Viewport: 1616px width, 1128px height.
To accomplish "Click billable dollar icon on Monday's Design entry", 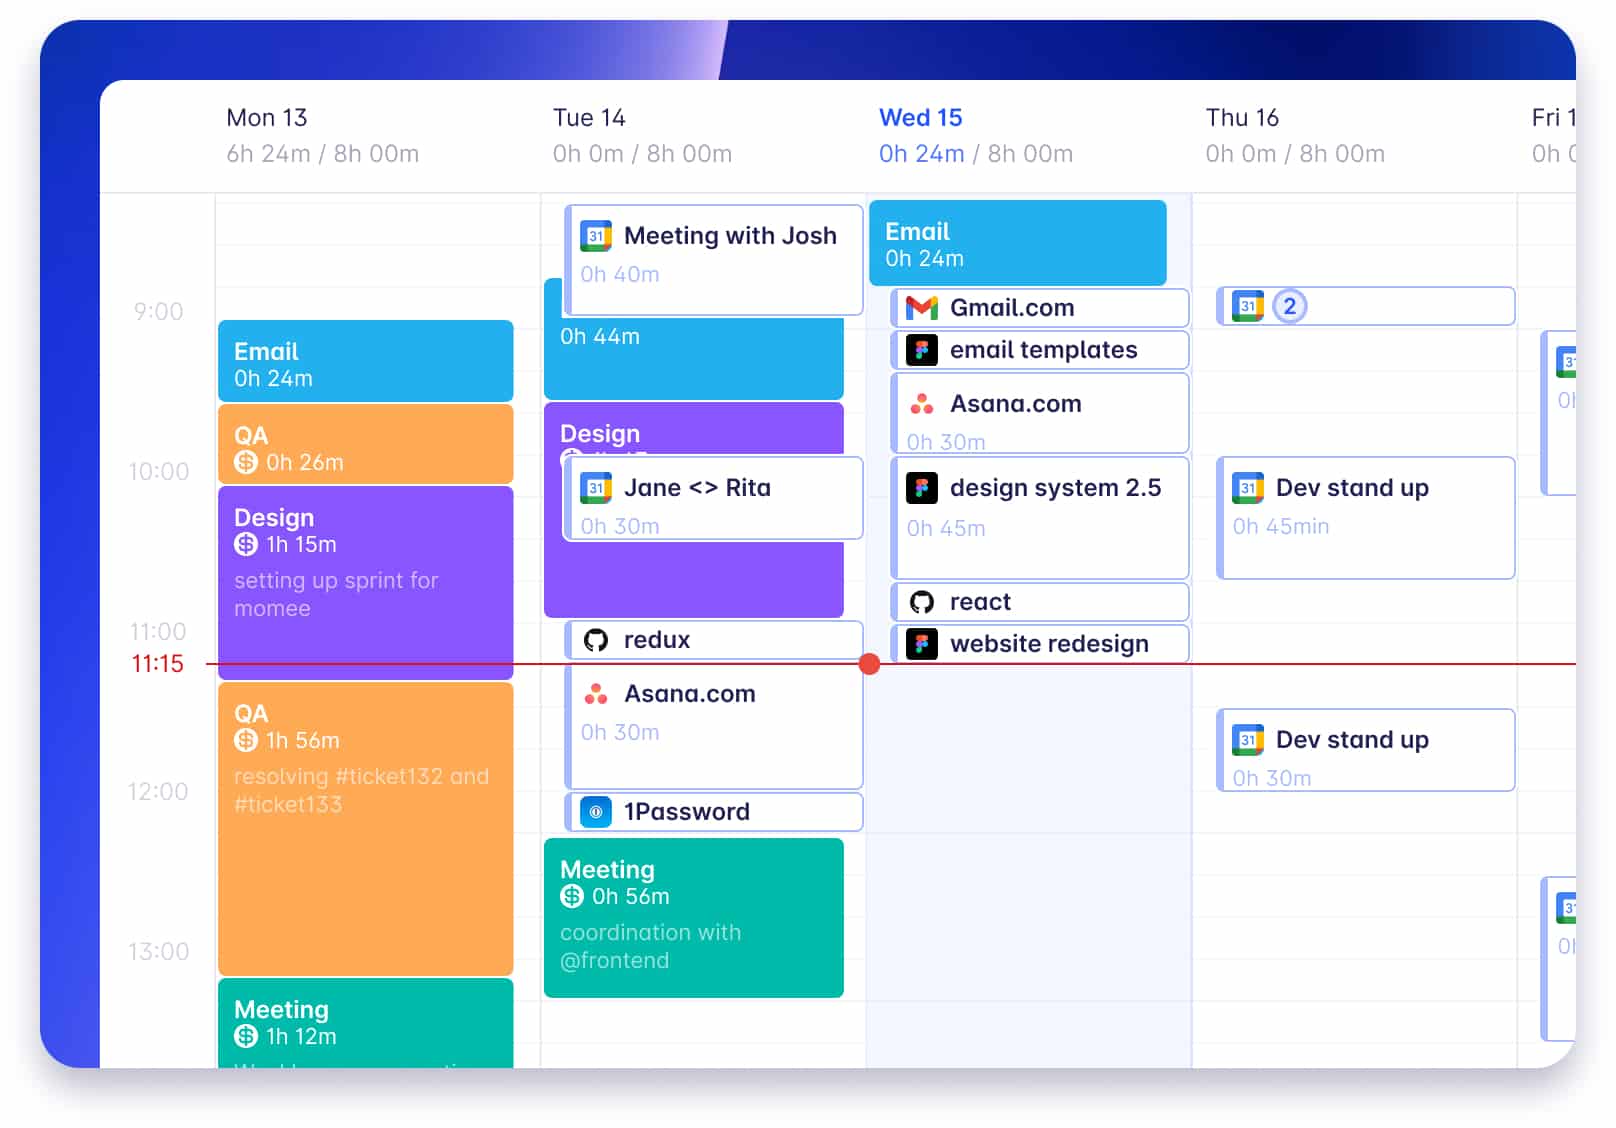I will pos(246,545).
